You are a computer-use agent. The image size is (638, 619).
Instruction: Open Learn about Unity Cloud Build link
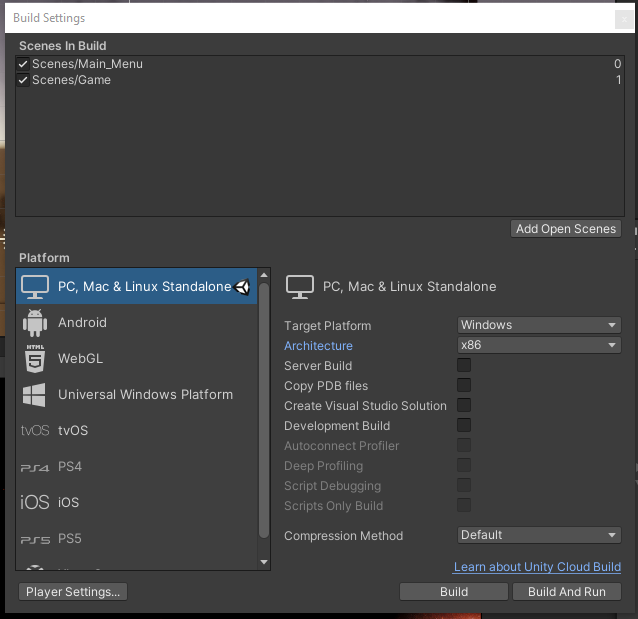[537, 567]
